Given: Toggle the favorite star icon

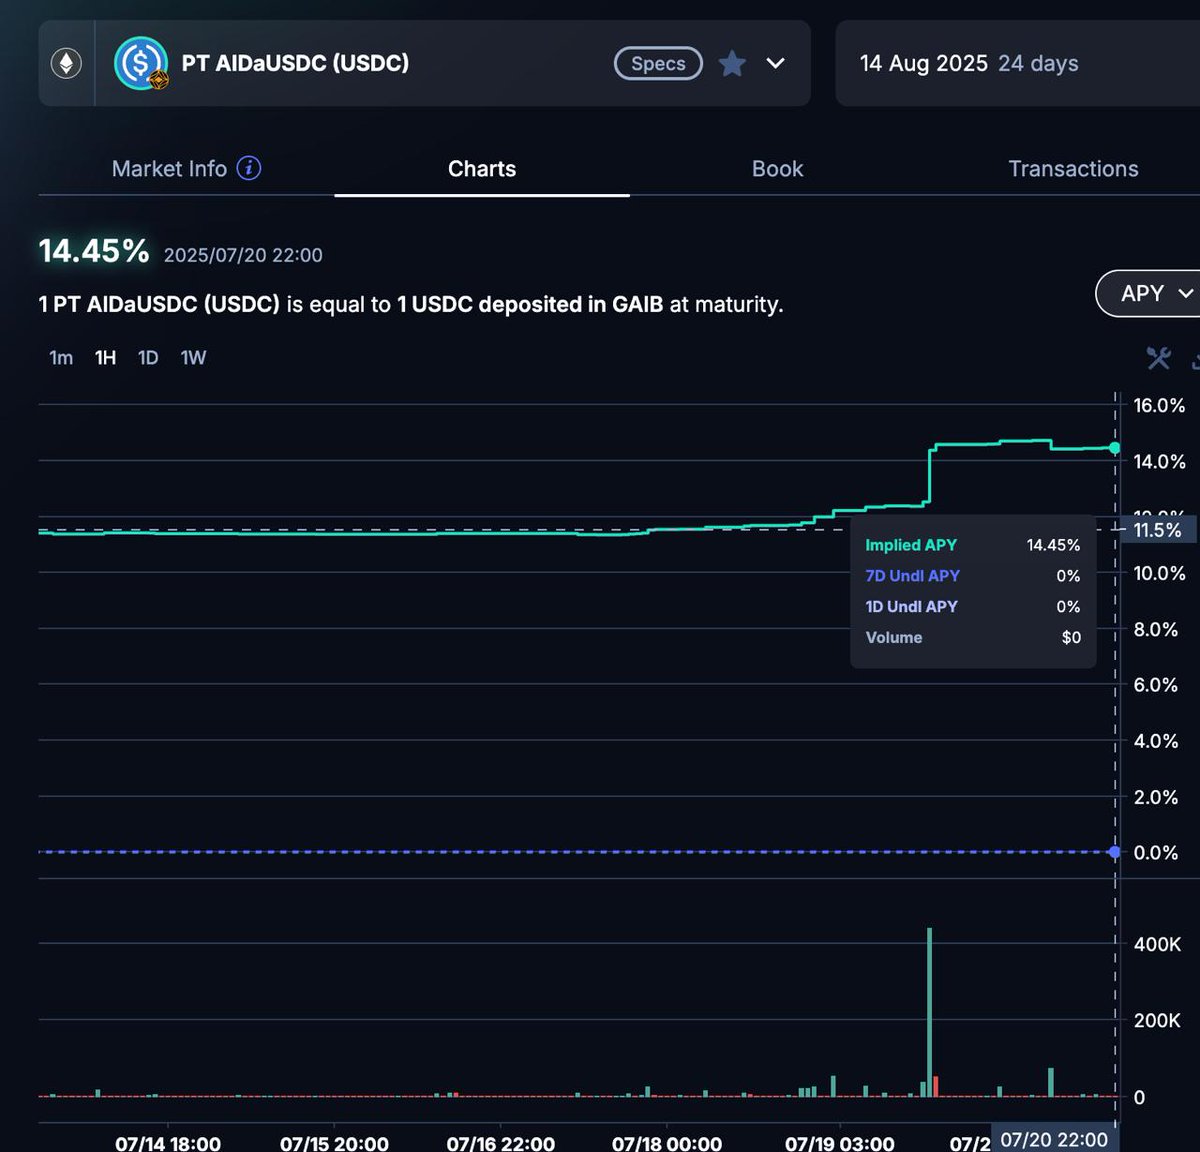Looking at the screenshot, I should tap(732, 63).
